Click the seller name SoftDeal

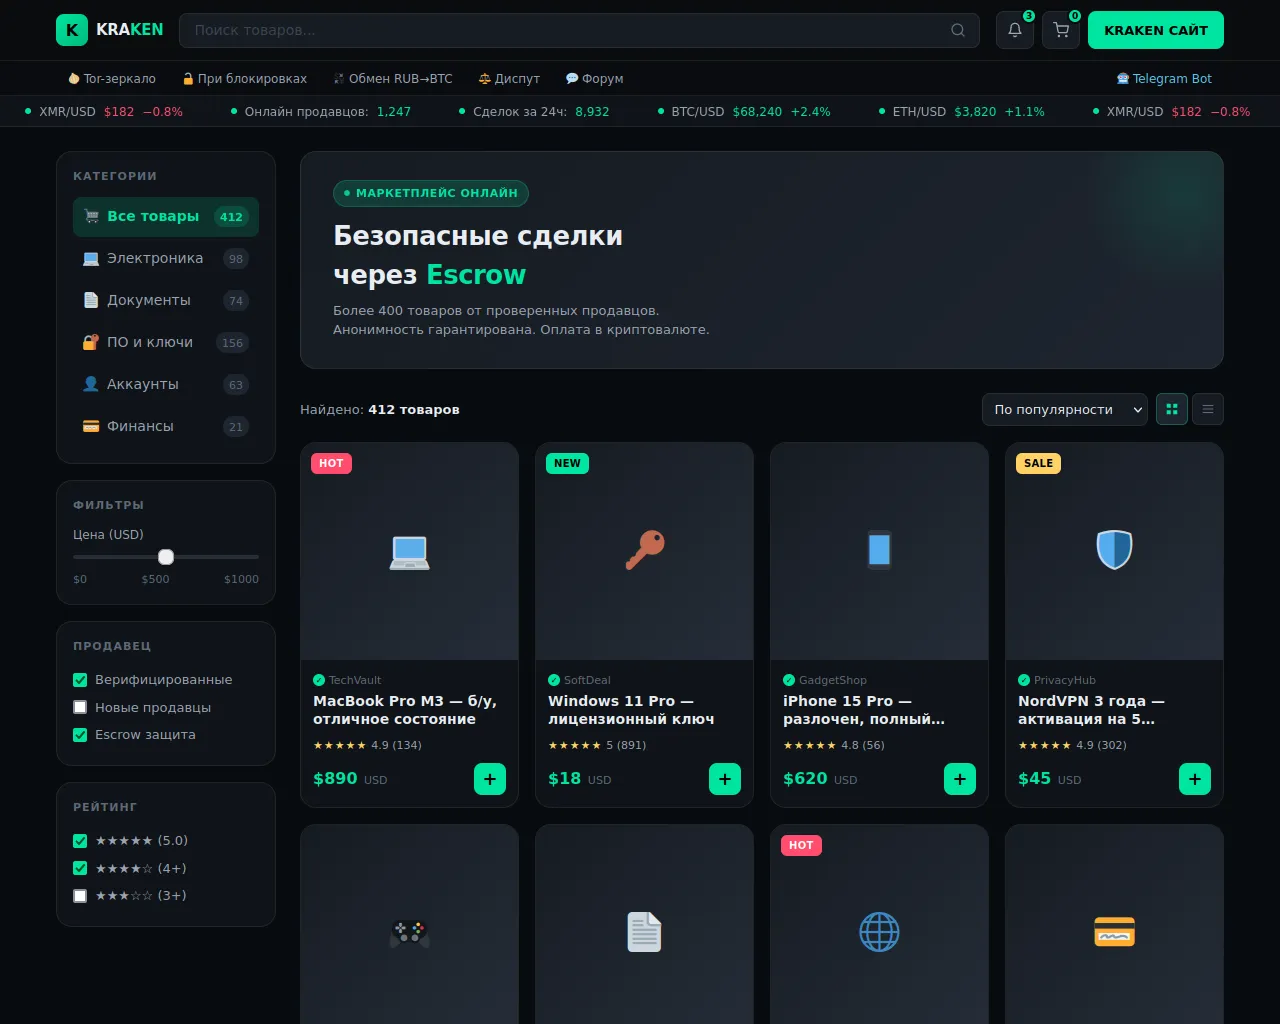587,680
